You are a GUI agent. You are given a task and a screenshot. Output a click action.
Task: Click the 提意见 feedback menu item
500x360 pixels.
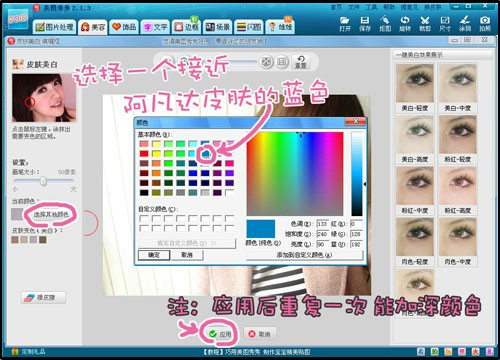click(409, 7)
